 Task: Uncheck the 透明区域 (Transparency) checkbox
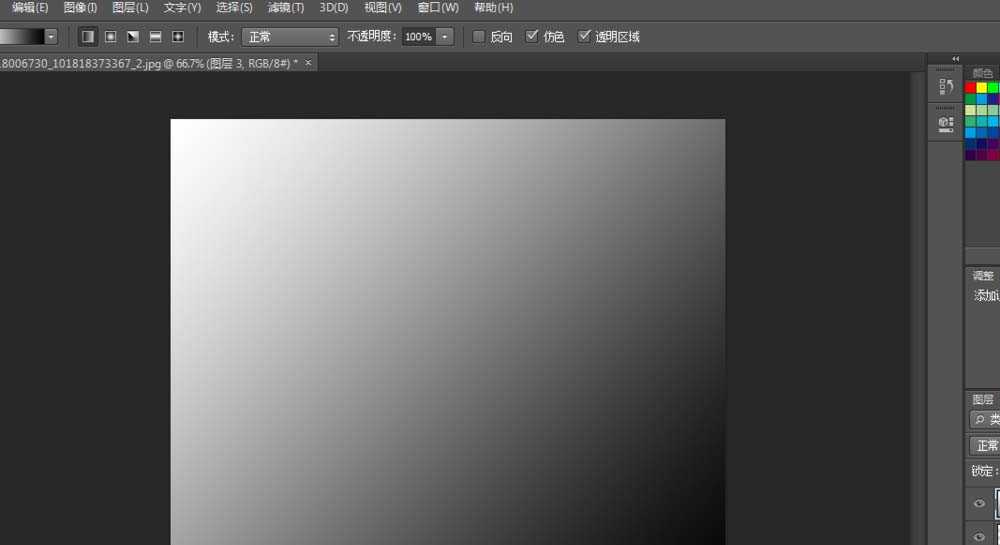point(584,37)
